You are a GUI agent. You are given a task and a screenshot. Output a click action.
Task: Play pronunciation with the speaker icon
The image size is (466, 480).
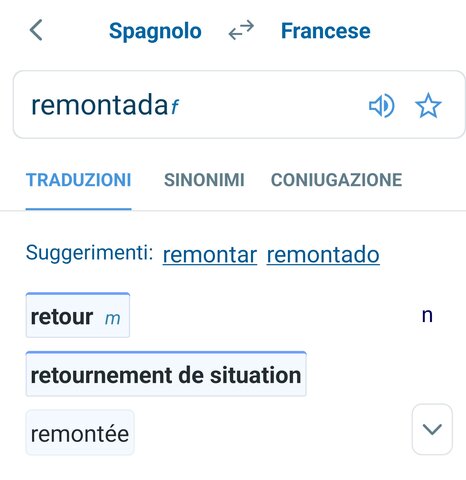(382, 106)
